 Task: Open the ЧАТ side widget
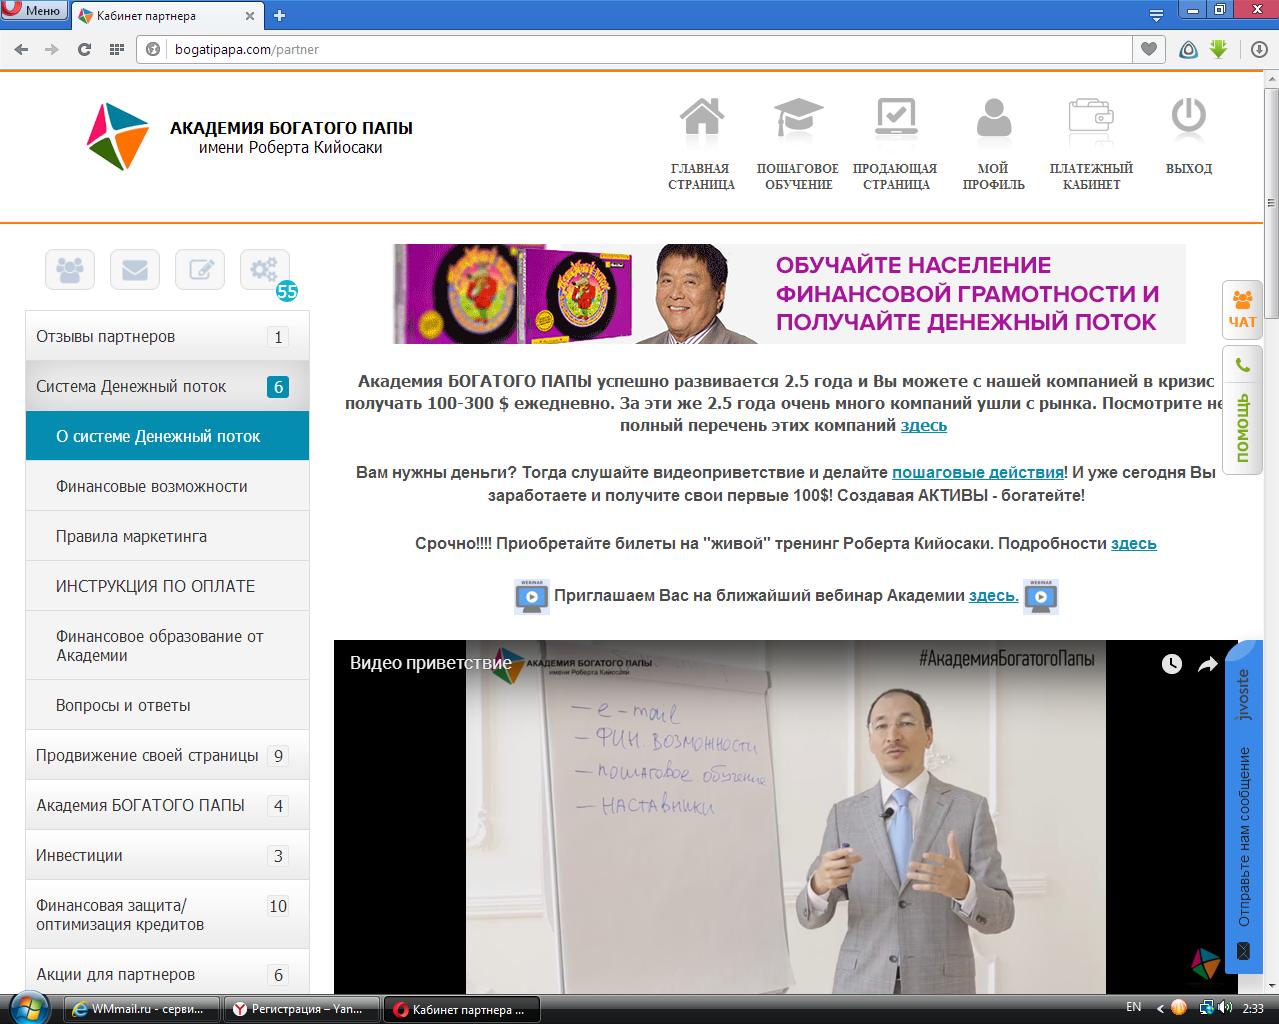pyautogui.click(x=1242, y=310)
